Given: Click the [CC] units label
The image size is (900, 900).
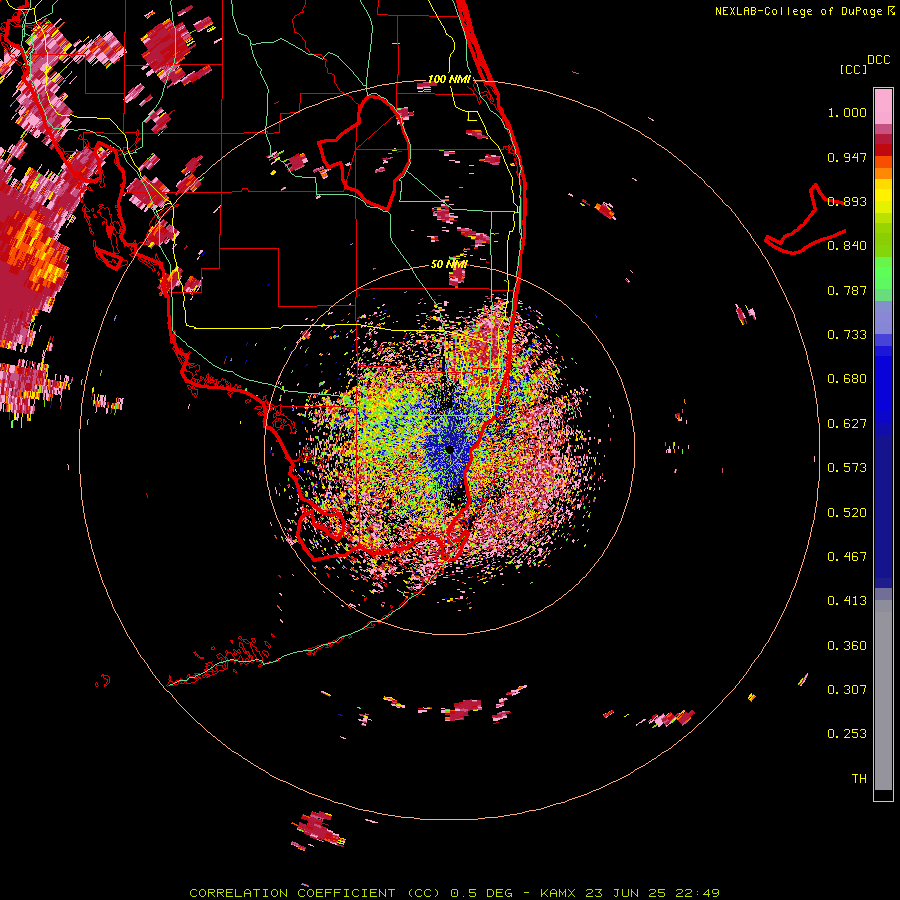Looking at the screenshot, I should tap(853, 69).
